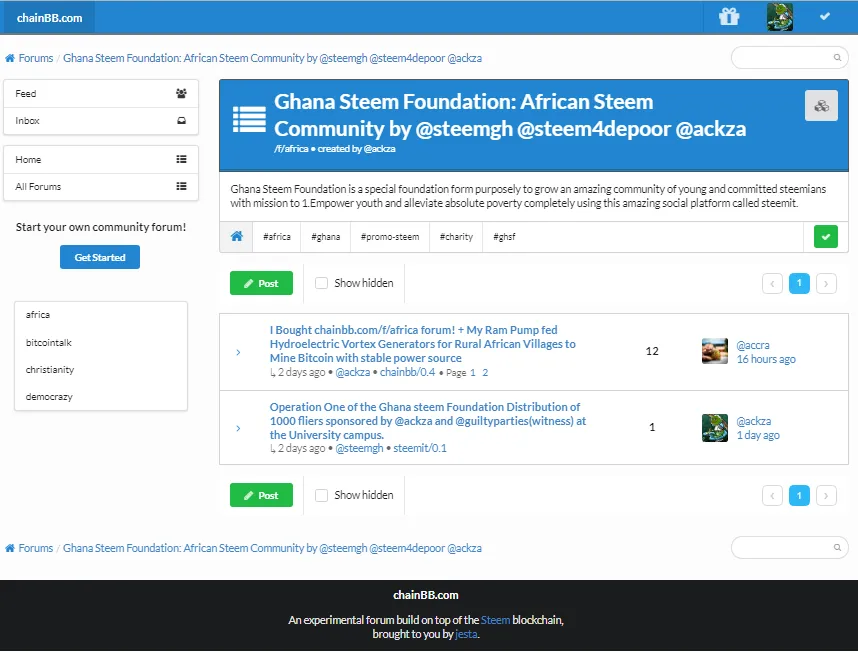Open the 1 day ago reply link
Screen dimensions: 858x653
[758, 435]
